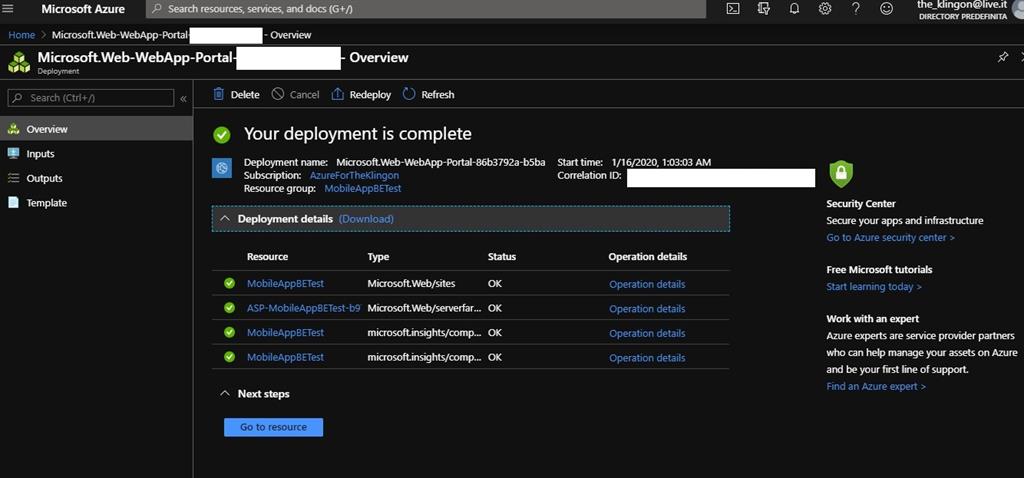The height and width of the screenshot is (478, 1024).
Task: Click the pin to dashboard icon
Action: click(1002, 57)
